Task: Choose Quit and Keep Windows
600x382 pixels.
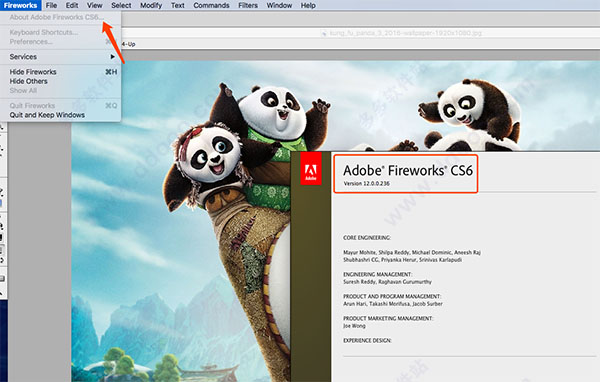Action: tap(60, 115)
